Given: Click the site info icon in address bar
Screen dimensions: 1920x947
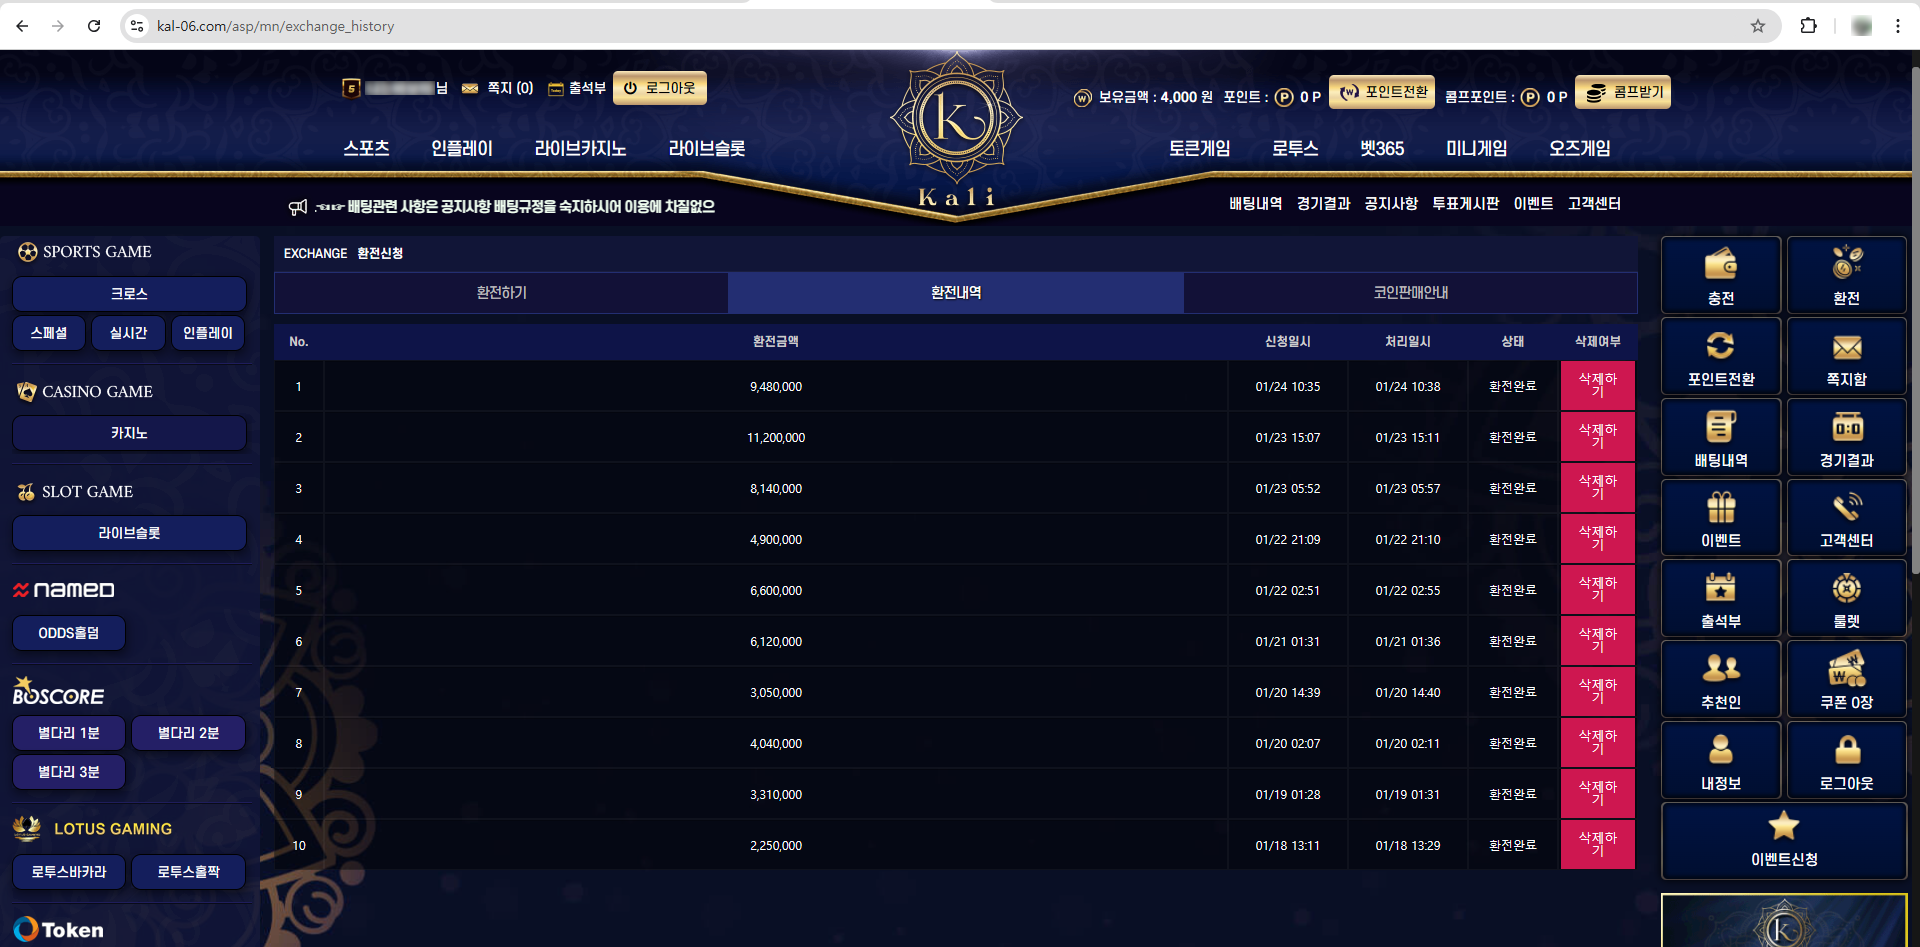Looking at the screenshot, I should tap(137, 26).
